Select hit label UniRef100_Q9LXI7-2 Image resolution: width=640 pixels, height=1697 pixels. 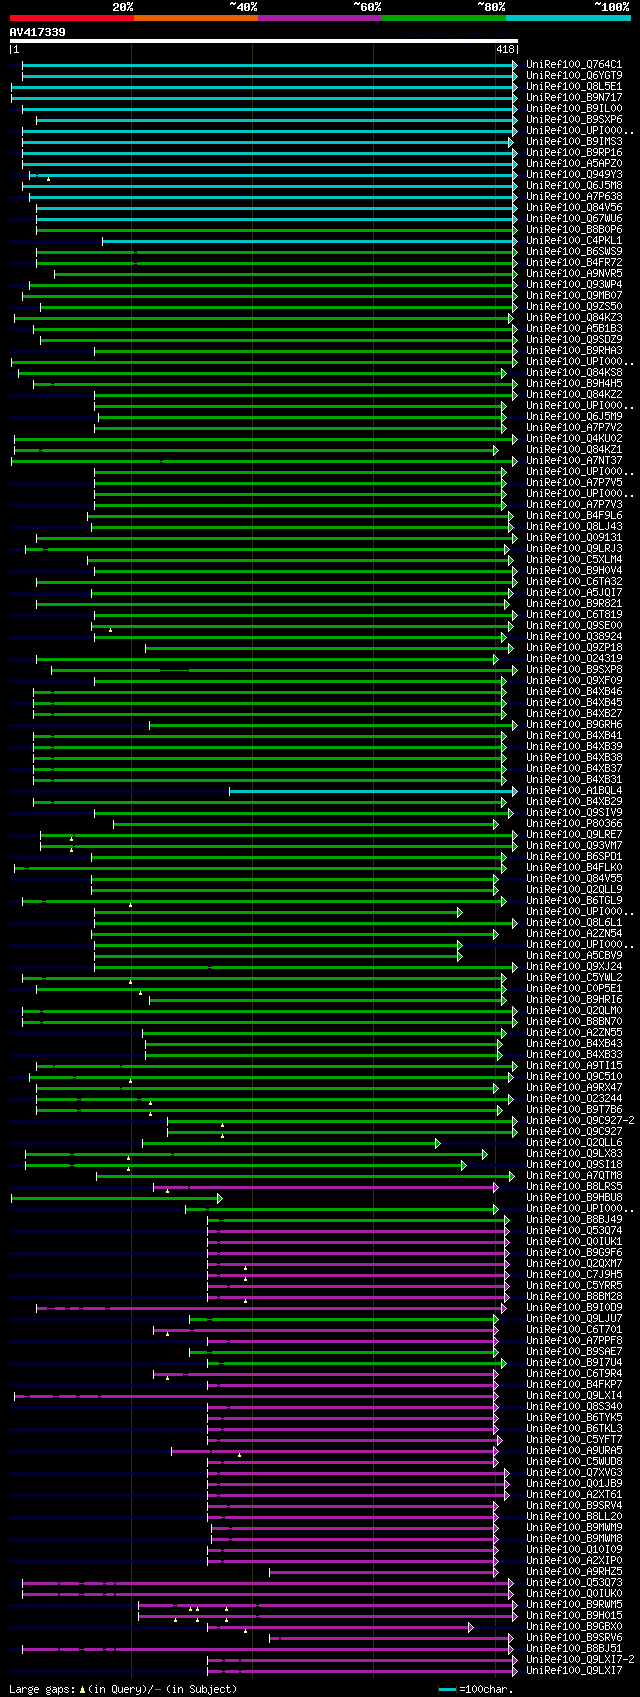(580, 1659)
